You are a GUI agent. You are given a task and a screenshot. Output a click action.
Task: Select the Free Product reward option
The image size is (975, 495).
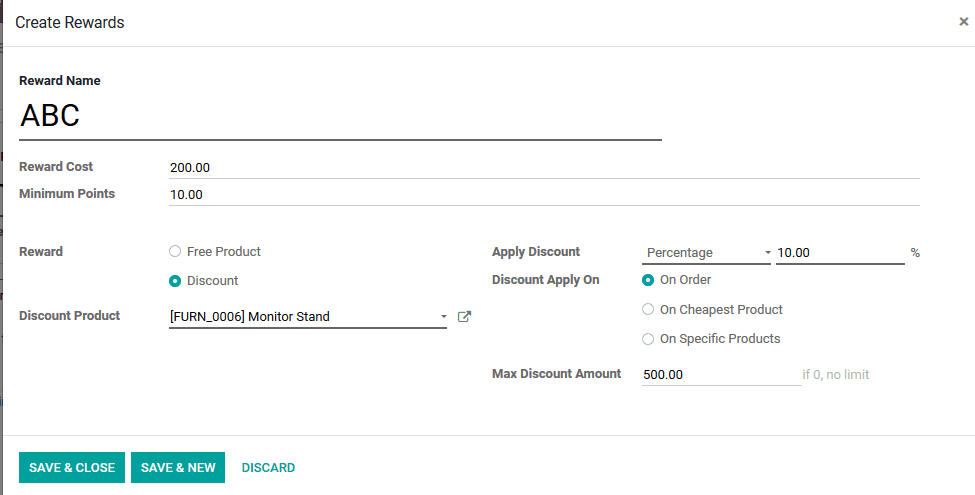point(175,252)
